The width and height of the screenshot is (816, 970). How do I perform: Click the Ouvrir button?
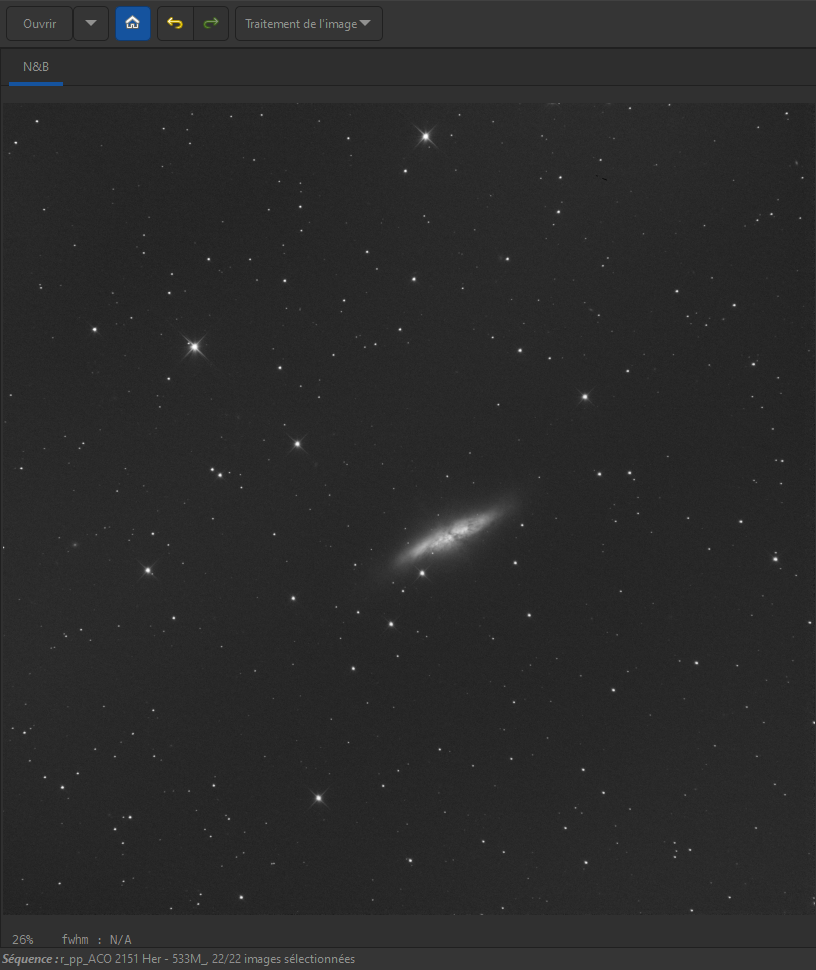point(40,24)
